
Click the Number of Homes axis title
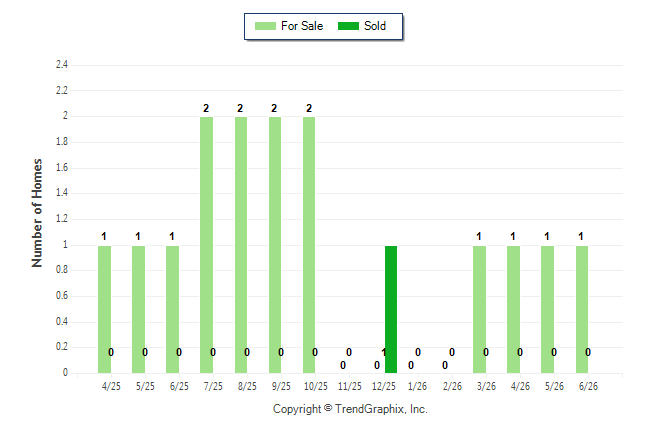pyautogui.click(x=37, y=213)
